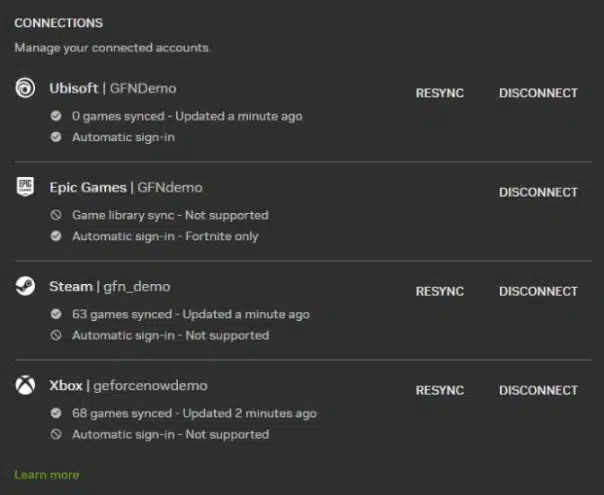Click checkmark icon beside 63 games synced
This screenshot has width=604, height=495.
[x=56, y=314]
